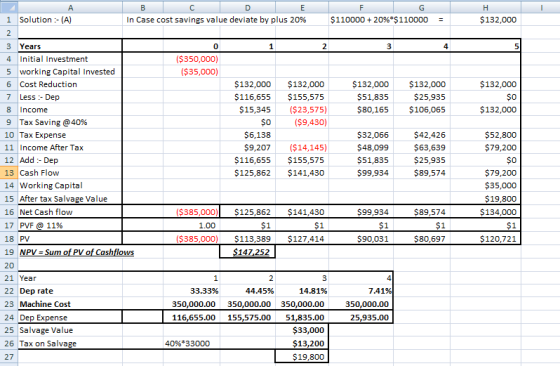Click the select-all corner button
The height and width of the screenshot is (366, 560).
[9, 7]
